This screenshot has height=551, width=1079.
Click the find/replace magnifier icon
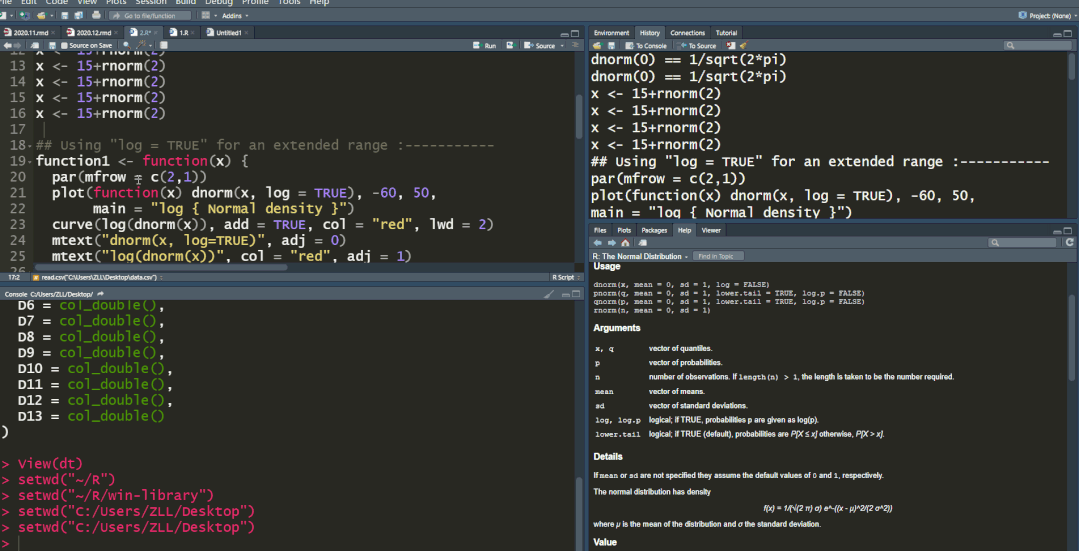(x=127, y=45)
